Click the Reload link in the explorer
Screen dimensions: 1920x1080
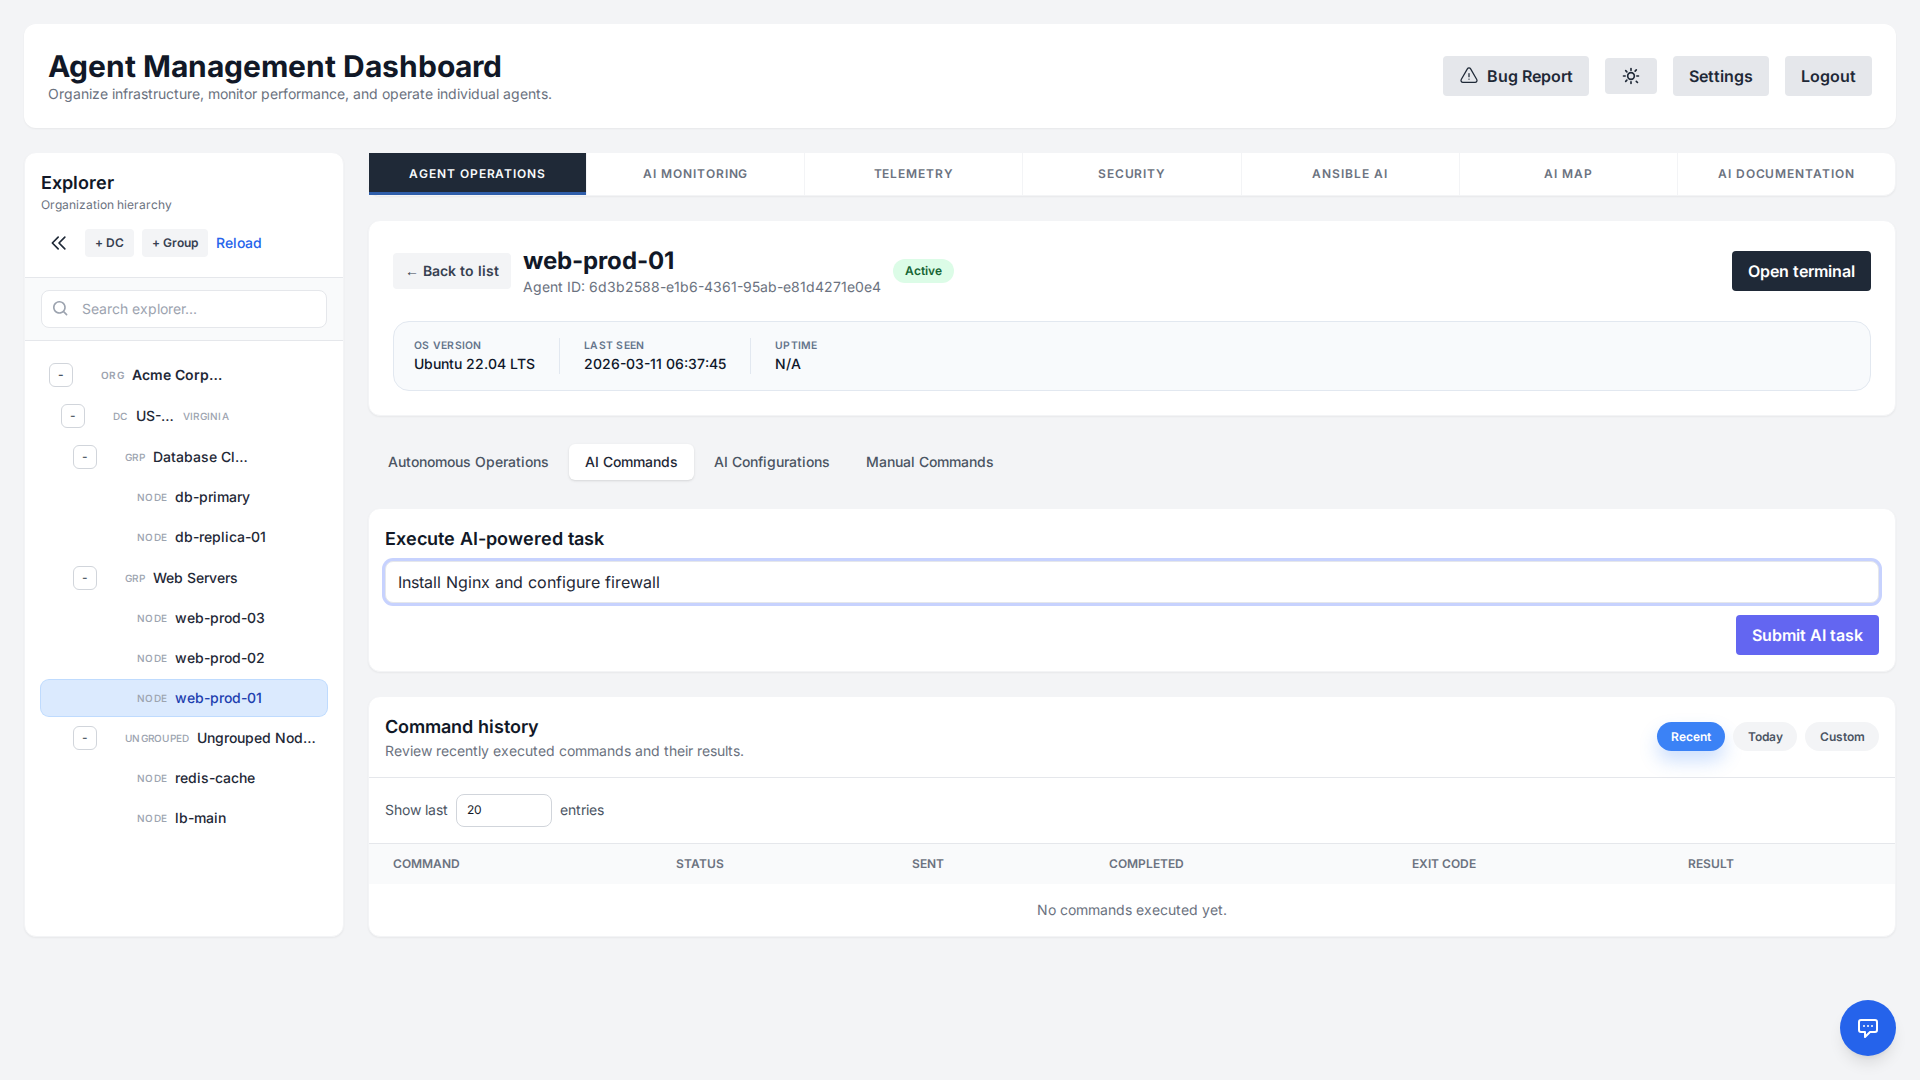238,243
